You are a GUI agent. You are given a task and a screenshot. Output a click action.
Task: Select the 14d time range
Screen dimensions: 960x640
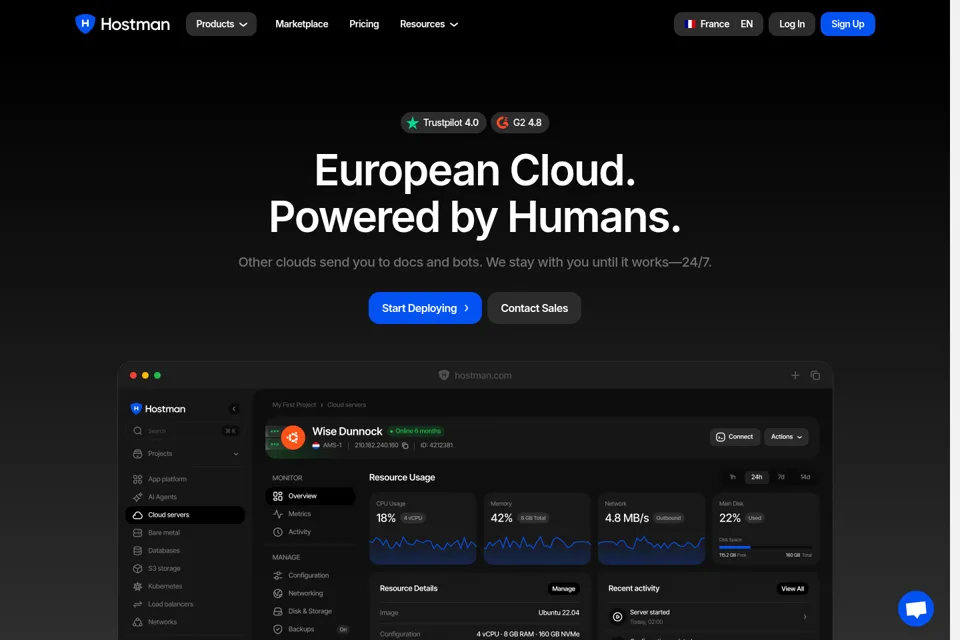tap(805, 477)
